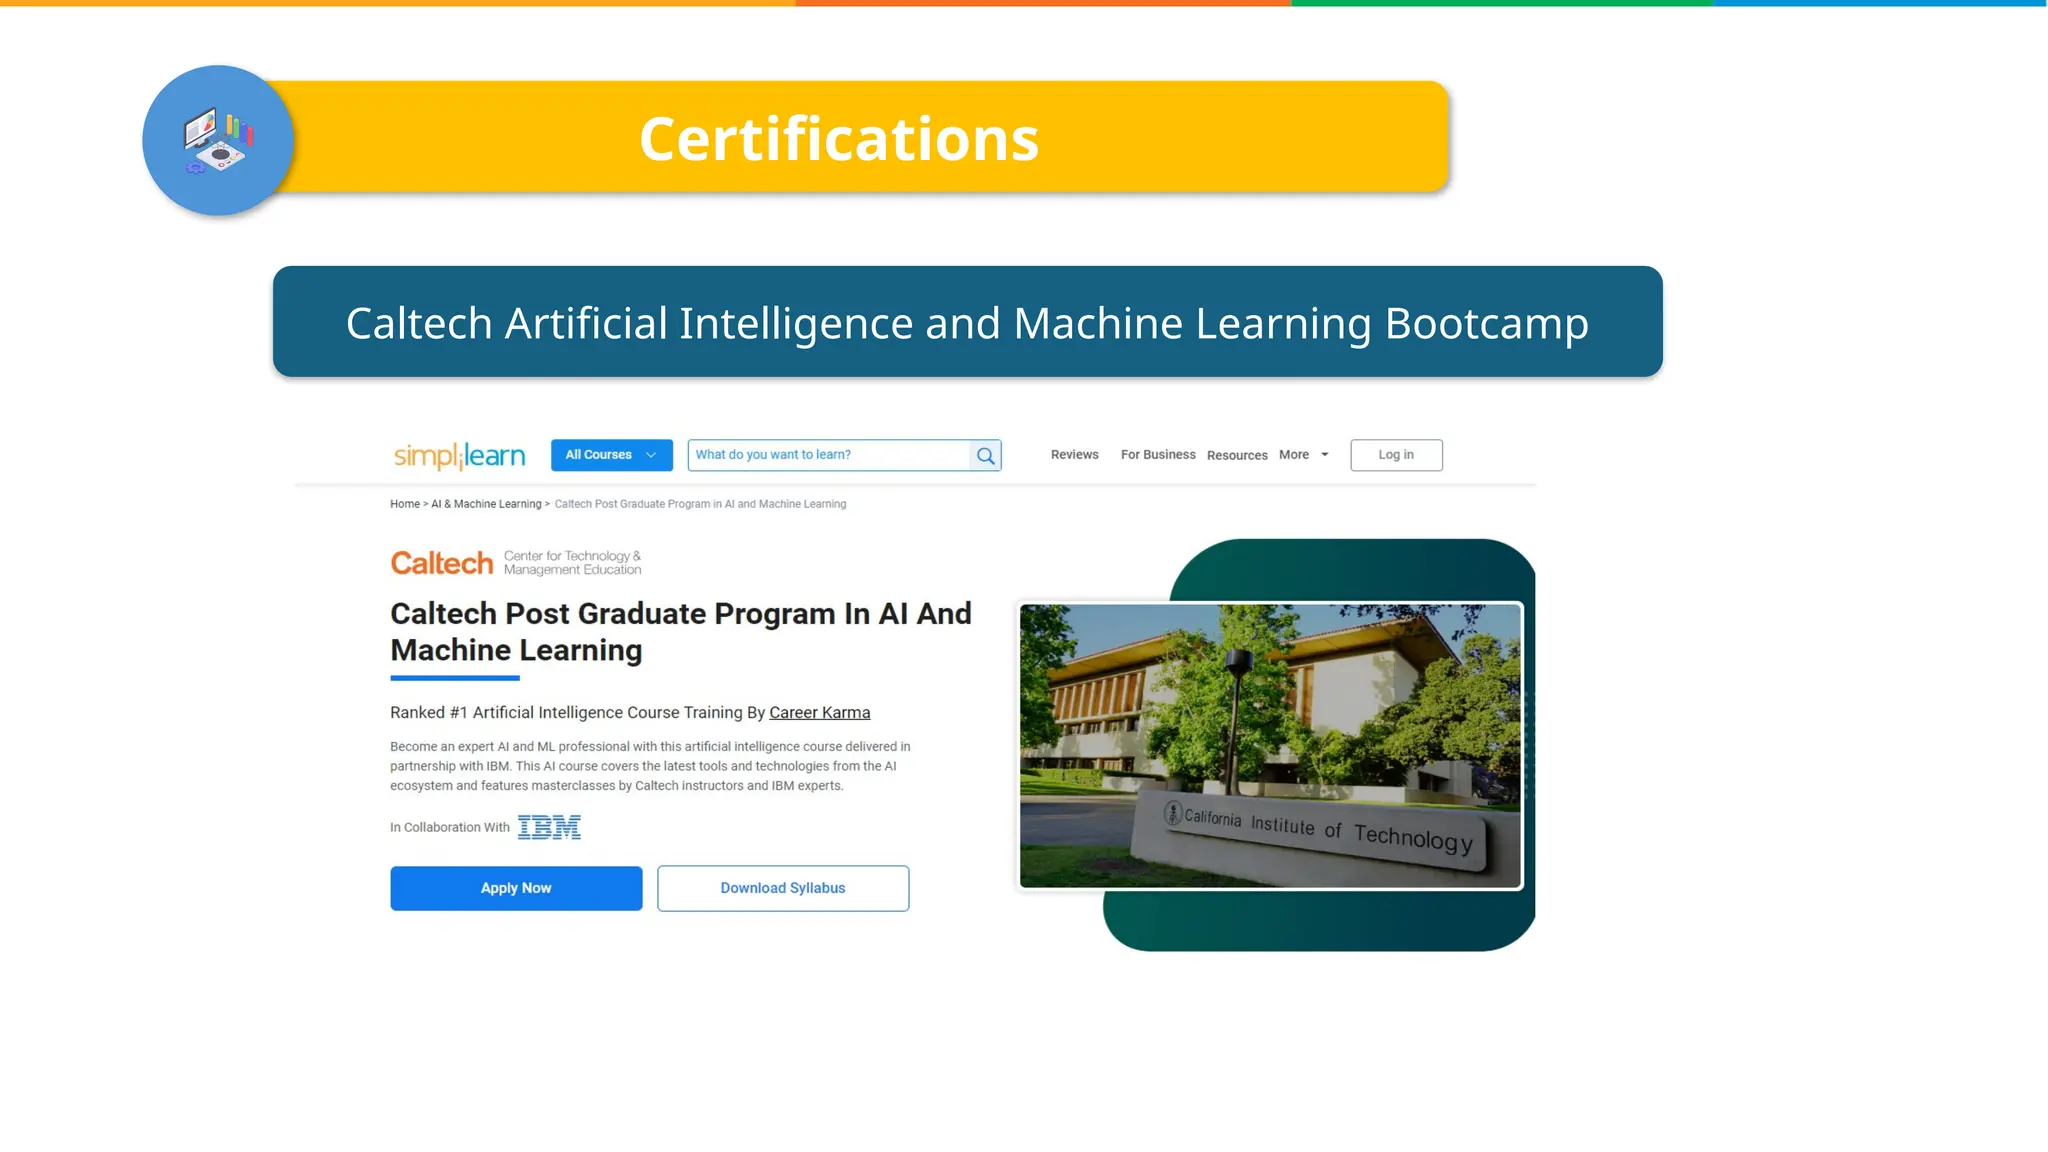Open the For Business menu item
The width and height of the screenshot is (2048, 1152).
tap(1158, 455)
